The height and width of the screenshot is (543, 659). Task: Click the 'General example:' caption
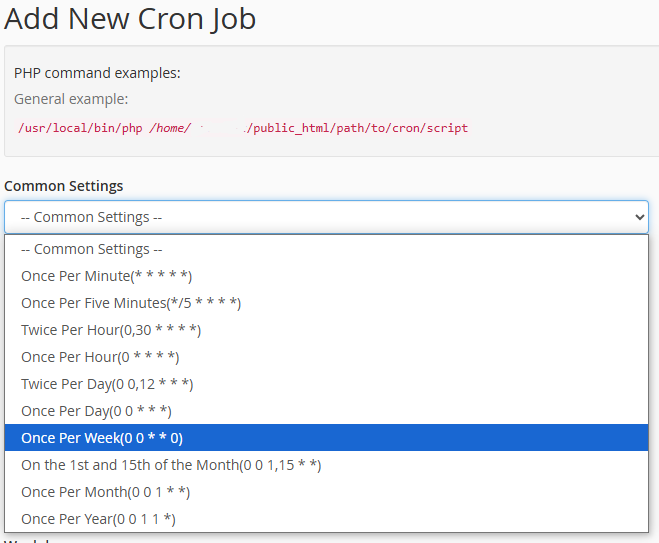[71, 99]
